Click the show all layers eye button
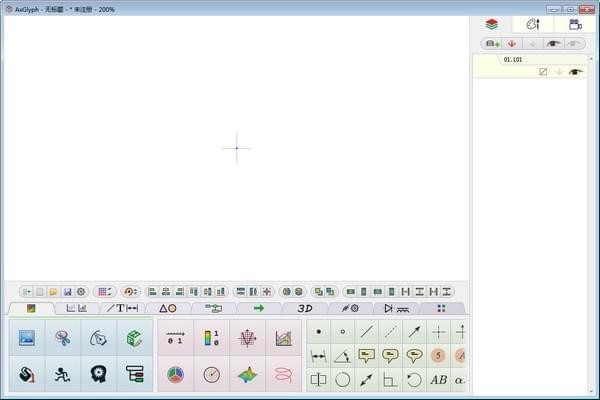This screenshot has height=400, width=600. 552,44
